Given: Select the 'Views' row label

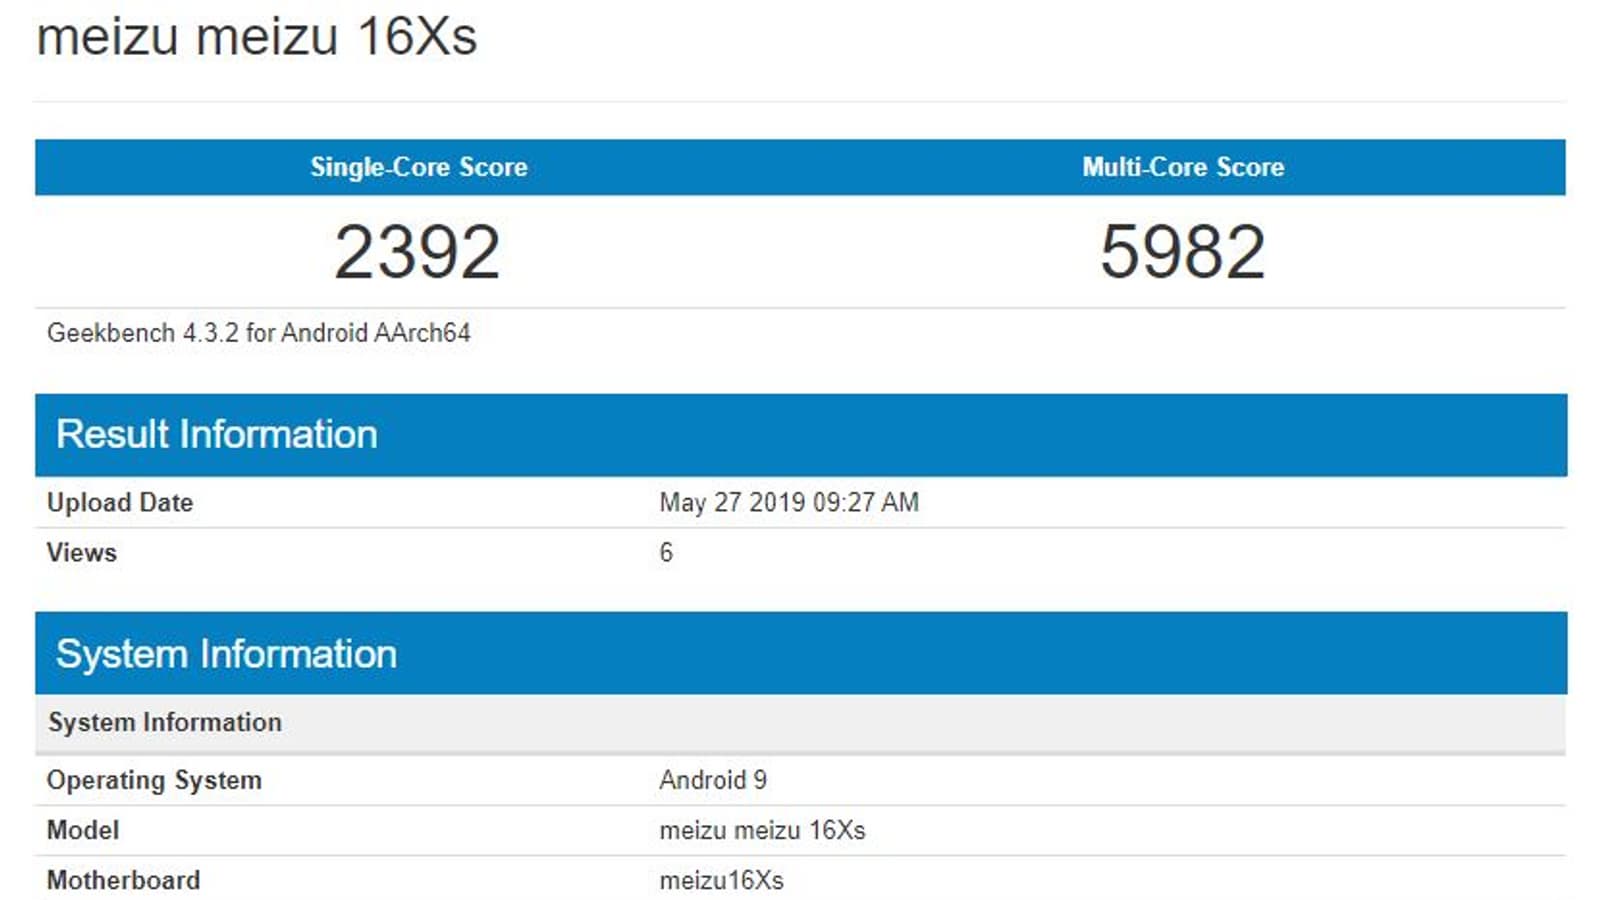Looking at the screenshot, I should tap(82, 552).
